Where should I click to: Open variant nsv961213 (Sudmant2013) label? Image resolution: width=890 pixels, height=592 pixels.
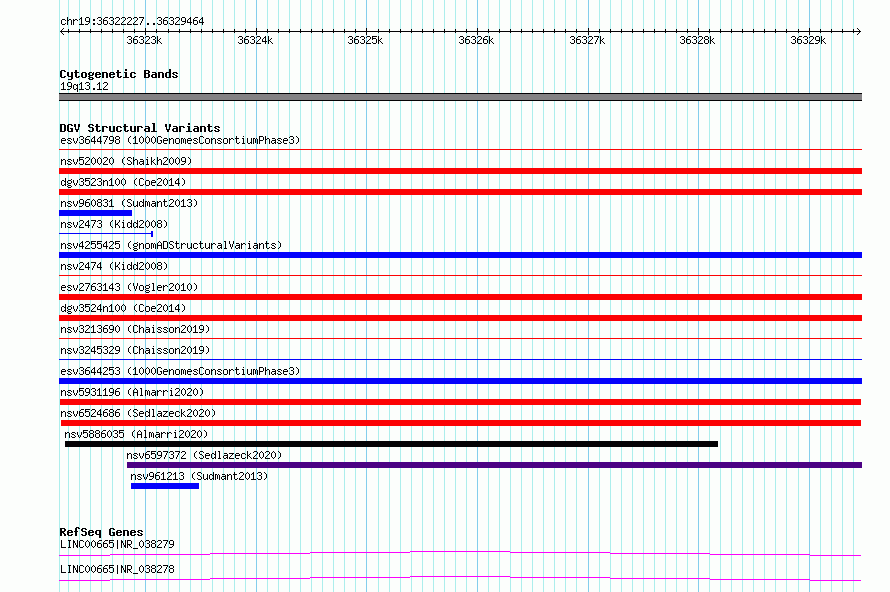click(199, 476)
